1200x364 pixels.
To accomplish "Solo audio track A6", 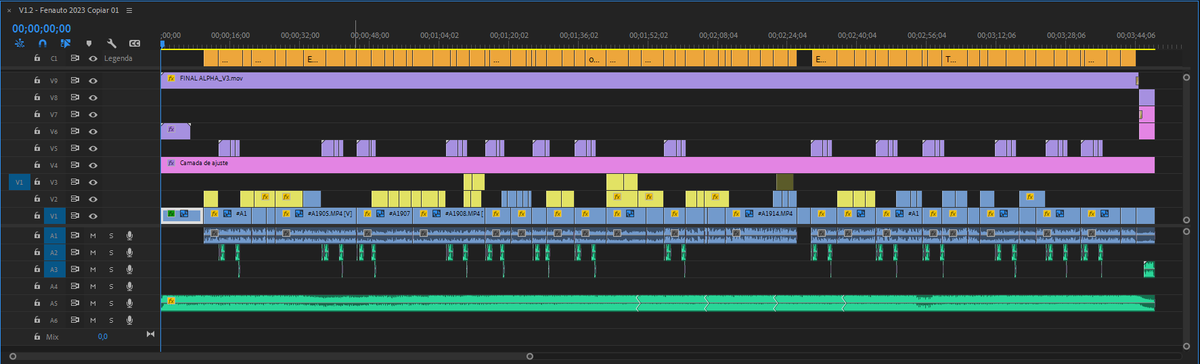I will coord(111,320).
